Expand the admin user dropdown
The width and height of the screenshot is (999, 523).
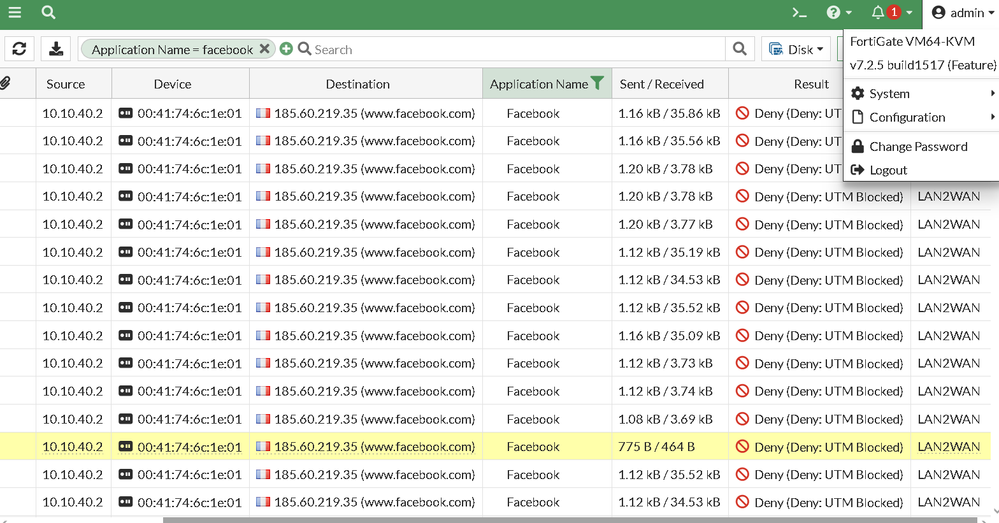tap(963, 13)
